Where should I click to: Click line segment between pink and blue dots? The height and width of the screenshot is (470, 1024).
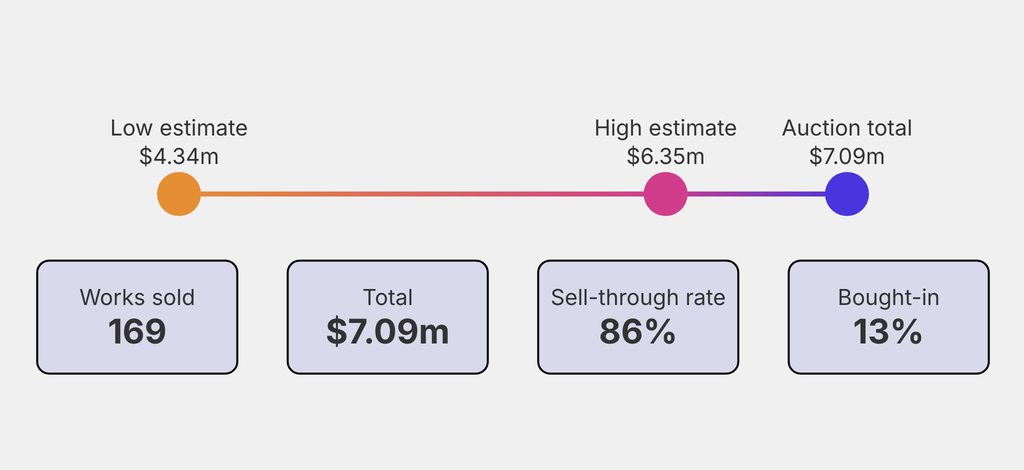click(x=756, y=194)
